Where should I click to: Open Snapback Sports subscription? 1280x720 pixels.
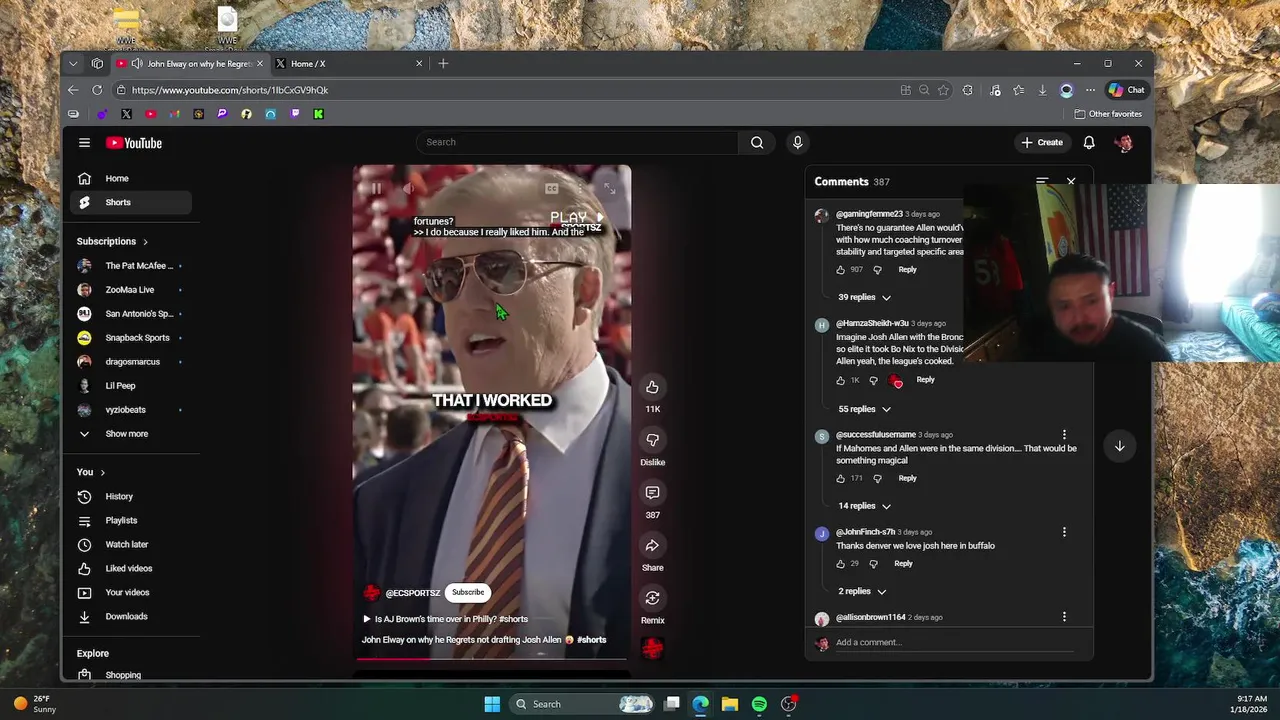point(130,338)
